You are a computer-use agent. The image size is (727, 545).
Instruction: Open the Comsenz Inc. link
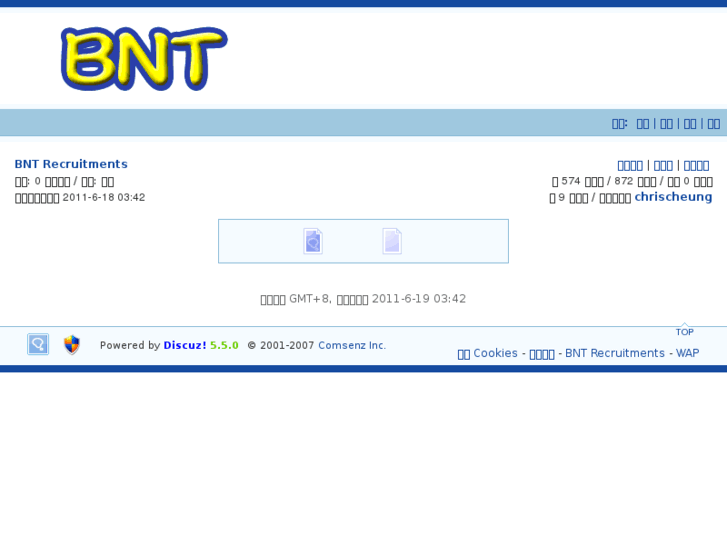pyautogui.click(x=352, y=346)
